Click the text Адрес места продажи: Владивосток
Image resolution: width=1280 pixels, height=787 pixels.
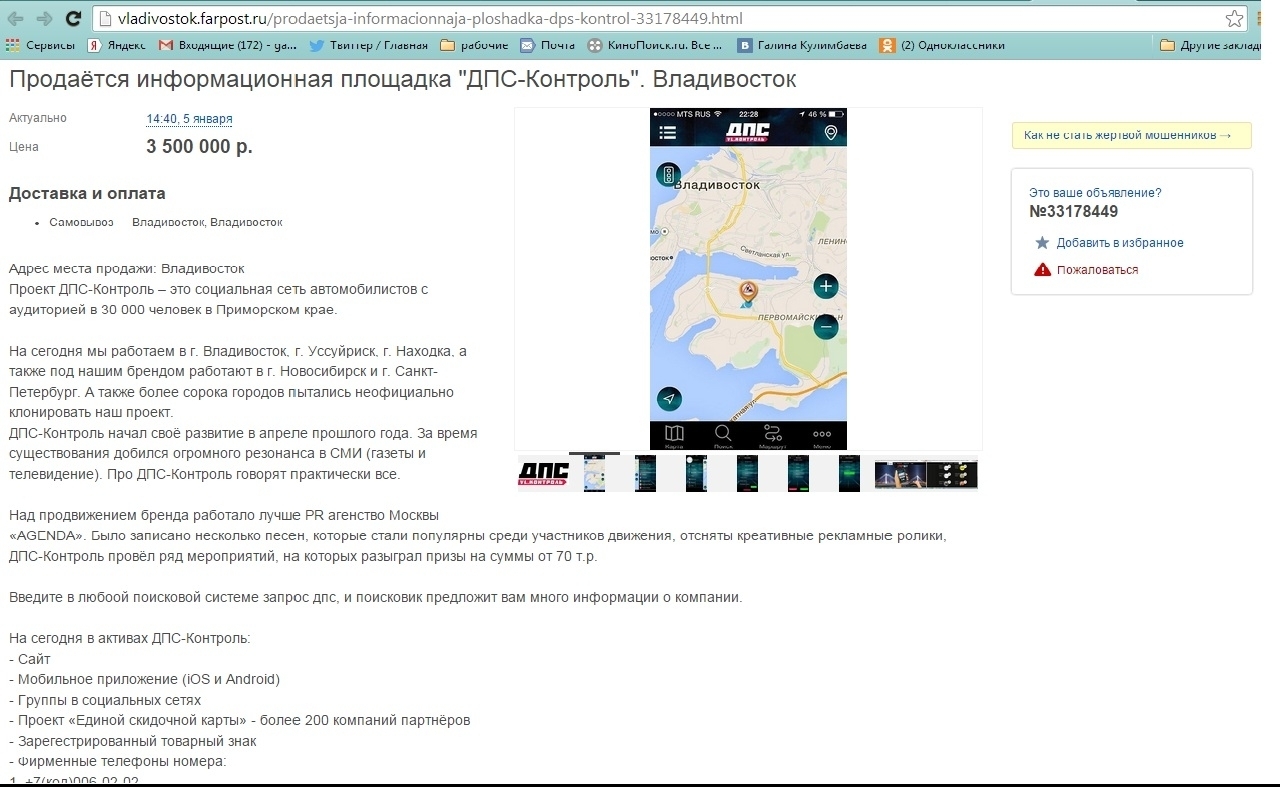(127, 269)
